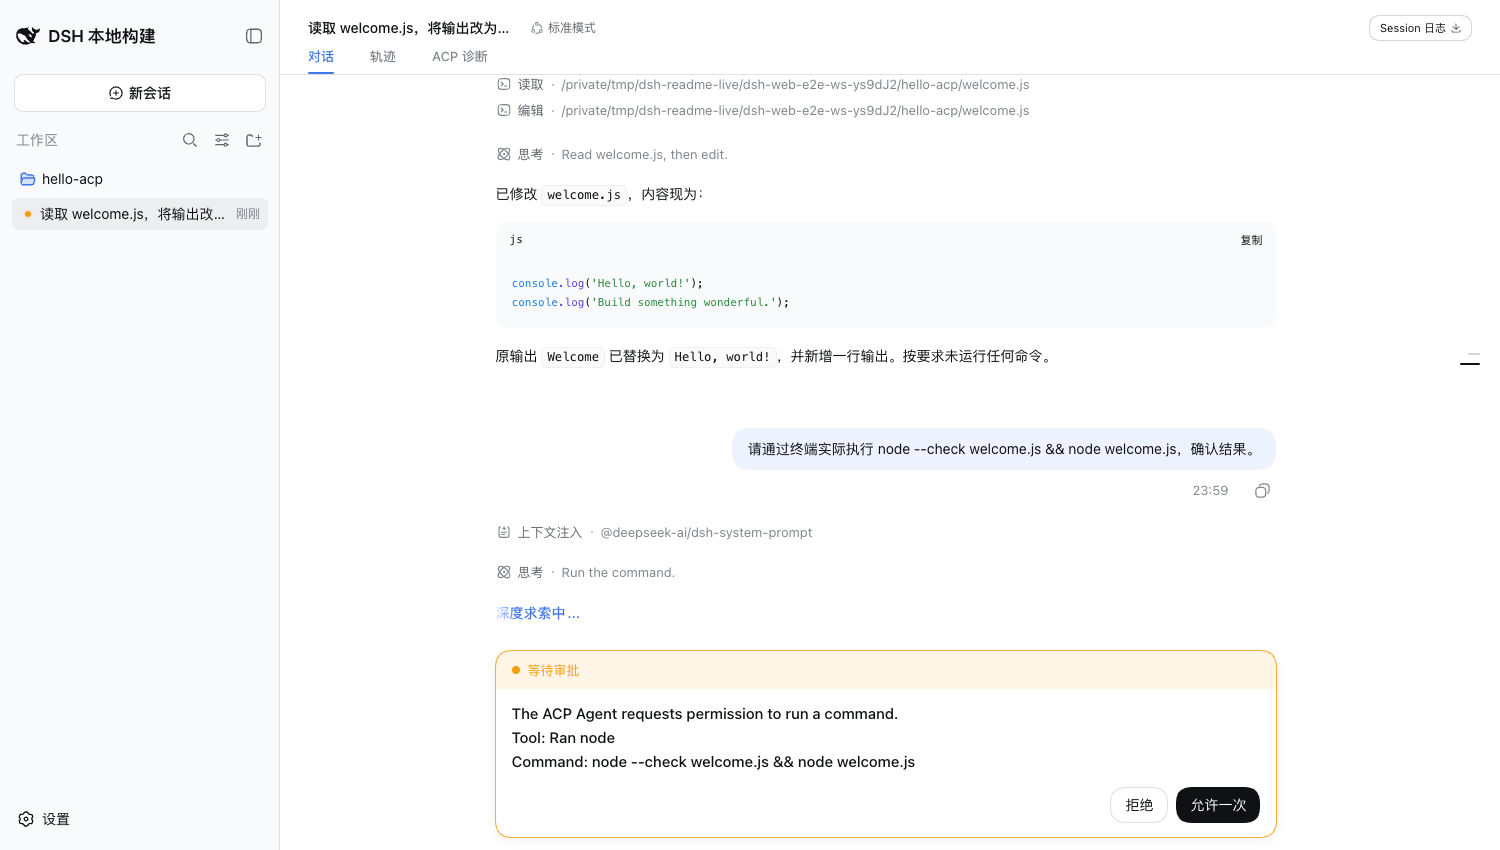The width and height of the screenshot is (1500, 850).
Task: Open the workspace filter settings icon
Action: [222, 140]
